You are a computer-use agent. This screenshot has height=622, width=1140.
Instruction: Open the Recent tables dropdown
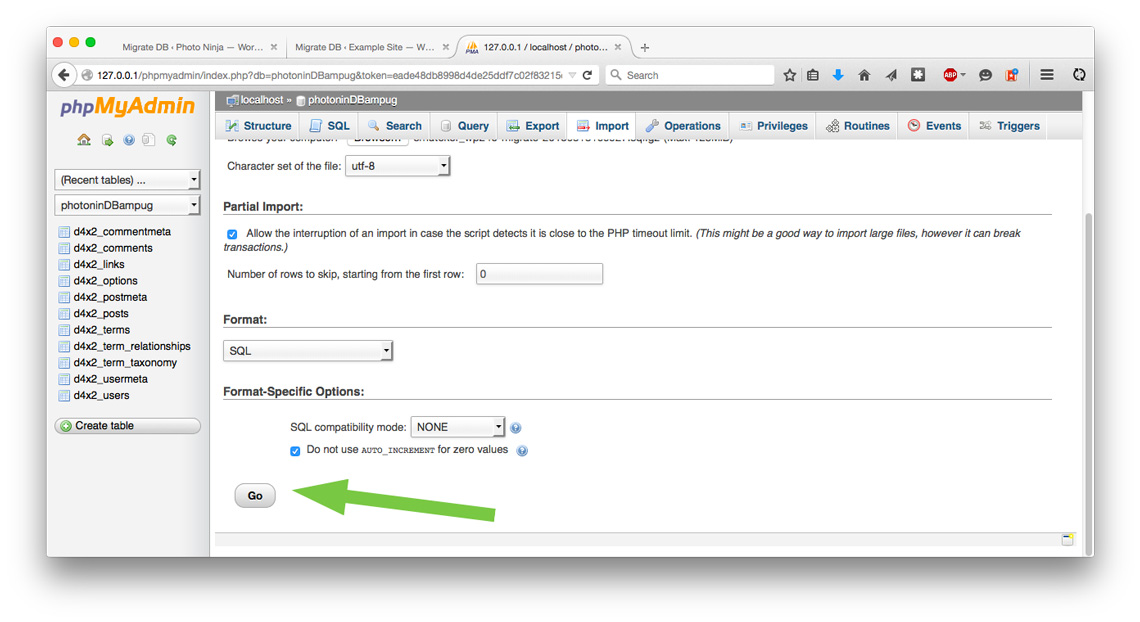(127, 180)
